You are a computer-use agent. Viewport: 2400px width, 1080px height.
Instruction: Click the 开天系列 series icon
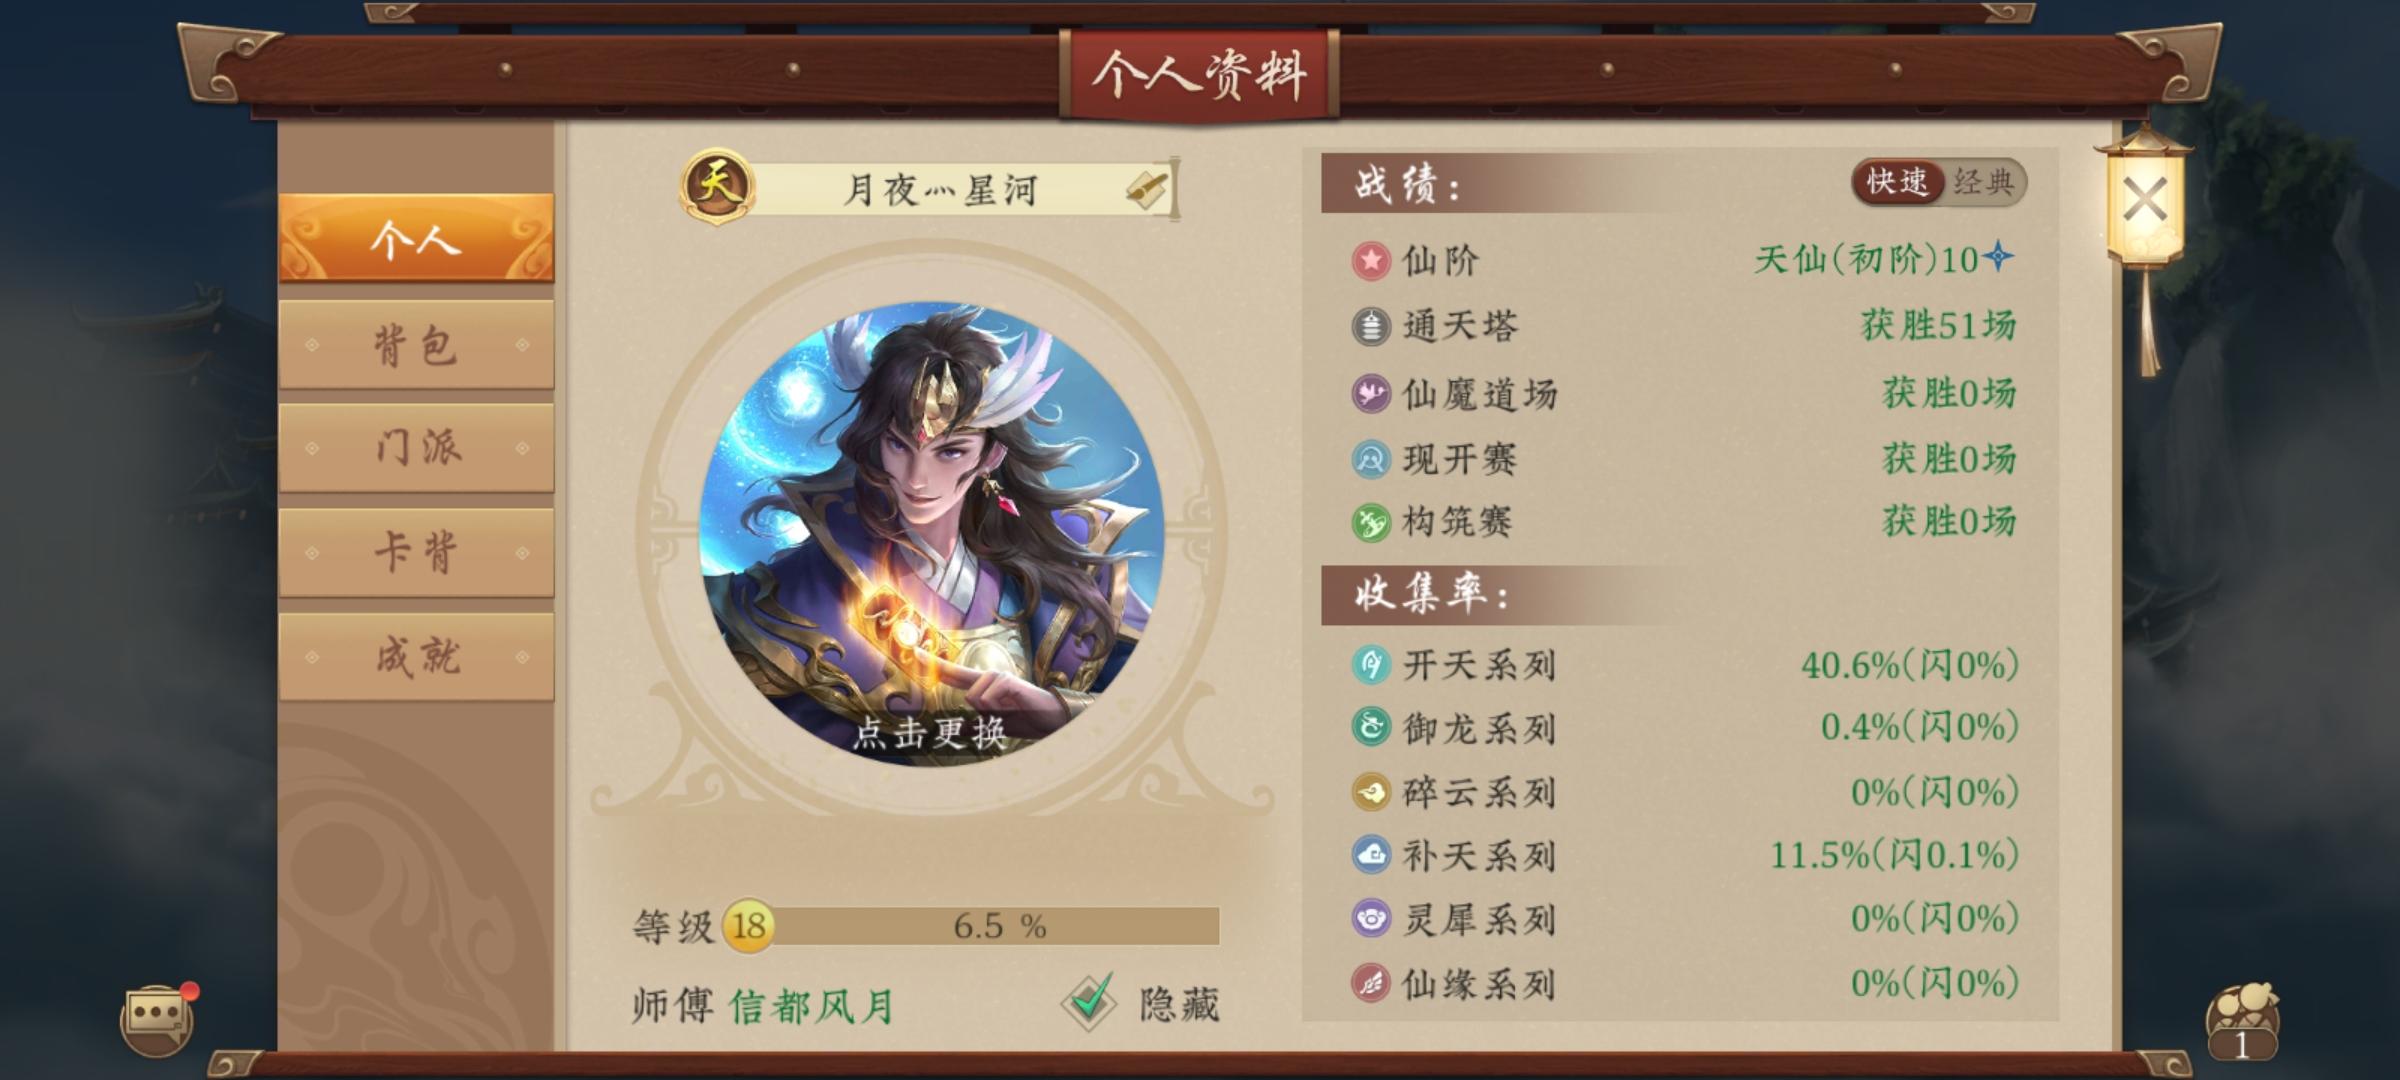(x=1370, y=664)
